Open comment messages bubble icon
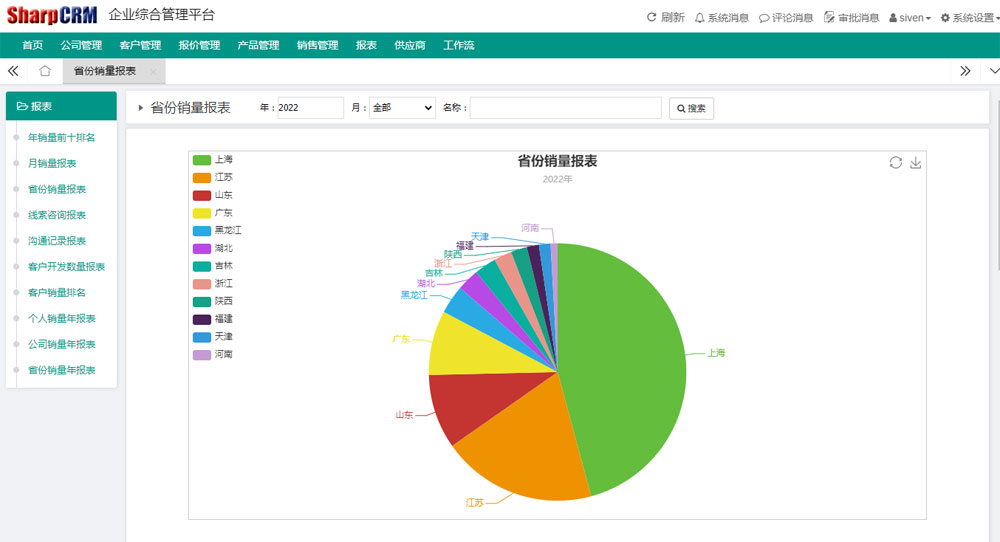Screen dimensions: 1000x542 [x=764, y=17]
